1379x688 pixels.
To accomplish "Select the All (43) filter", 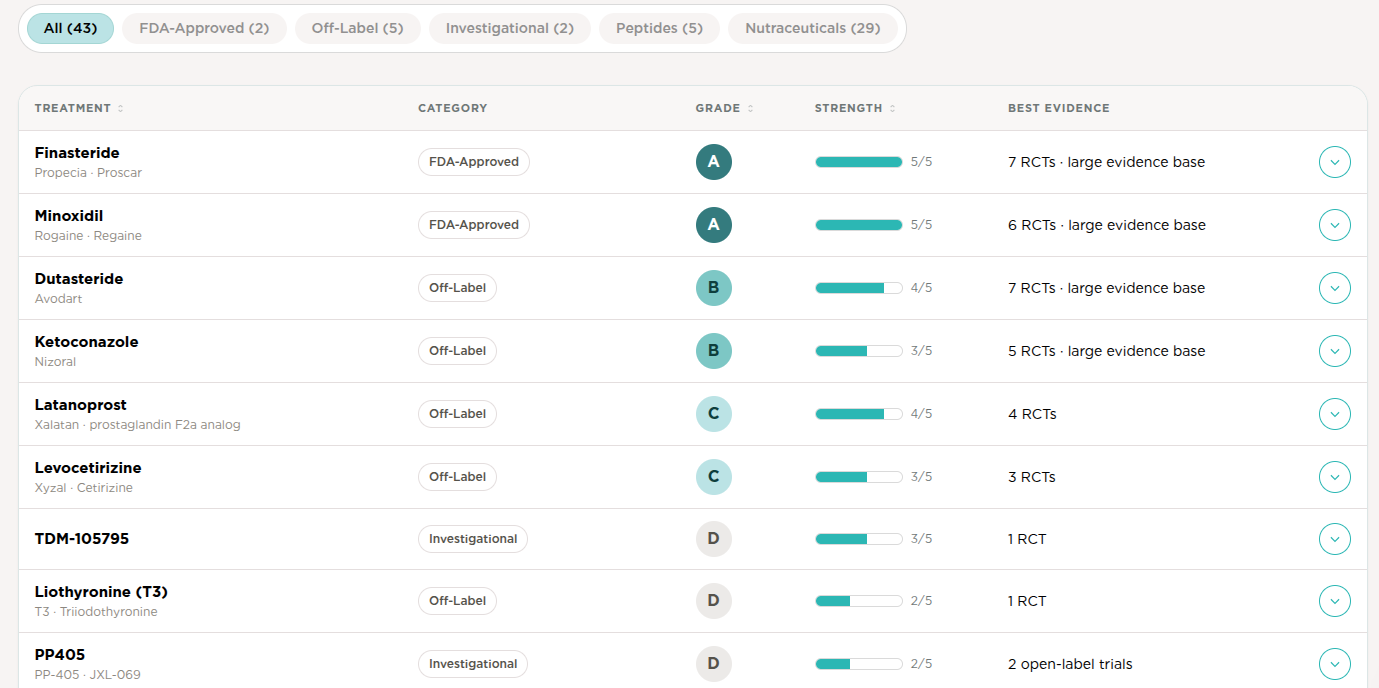I will coord(70,28).
